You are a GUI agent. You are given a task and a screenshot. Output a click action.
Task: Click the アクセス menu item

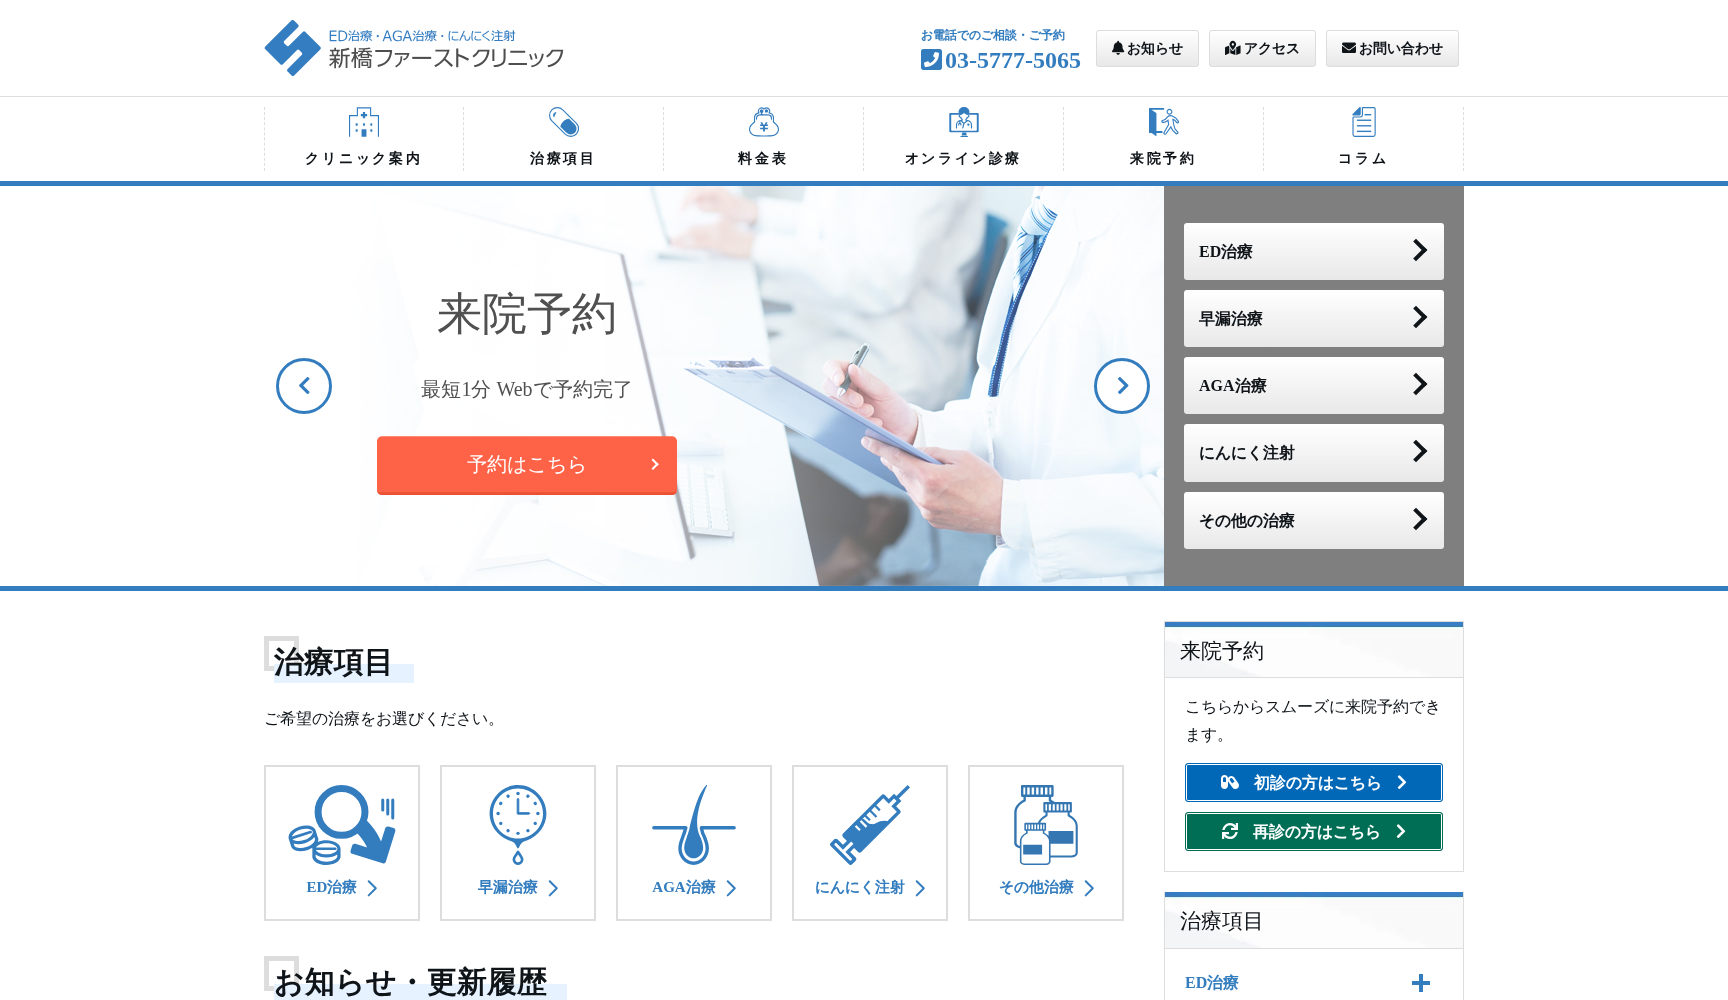(x=1261, y=48)
